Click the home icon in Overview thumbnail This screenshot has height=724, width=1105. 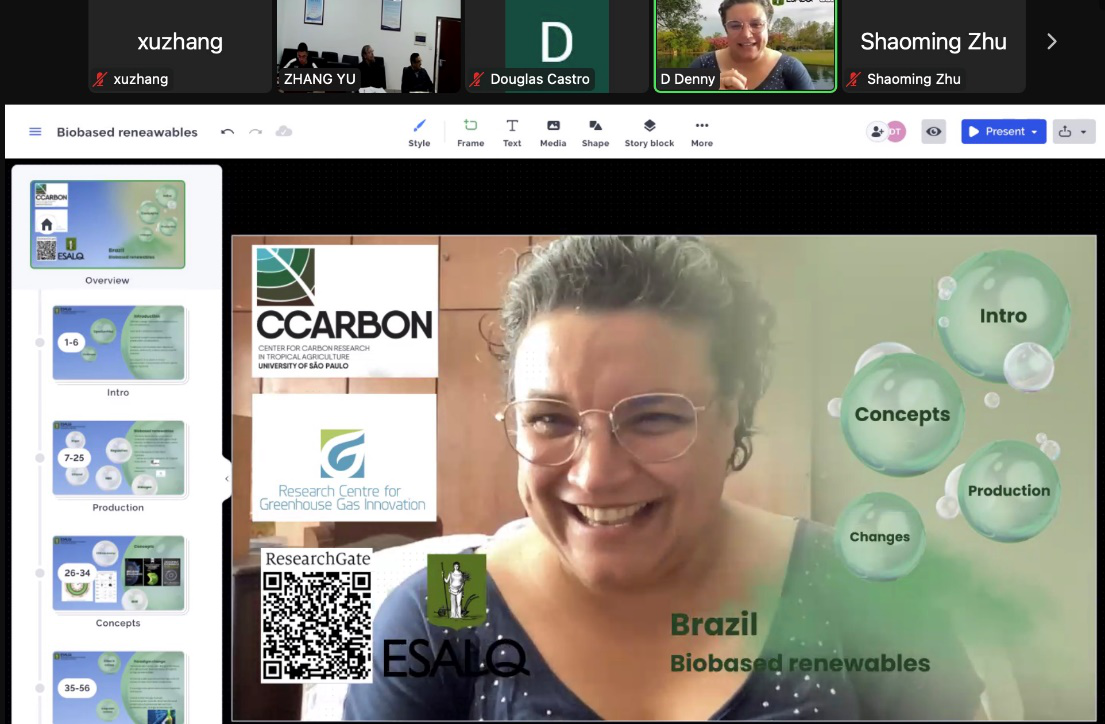(47, 225)
